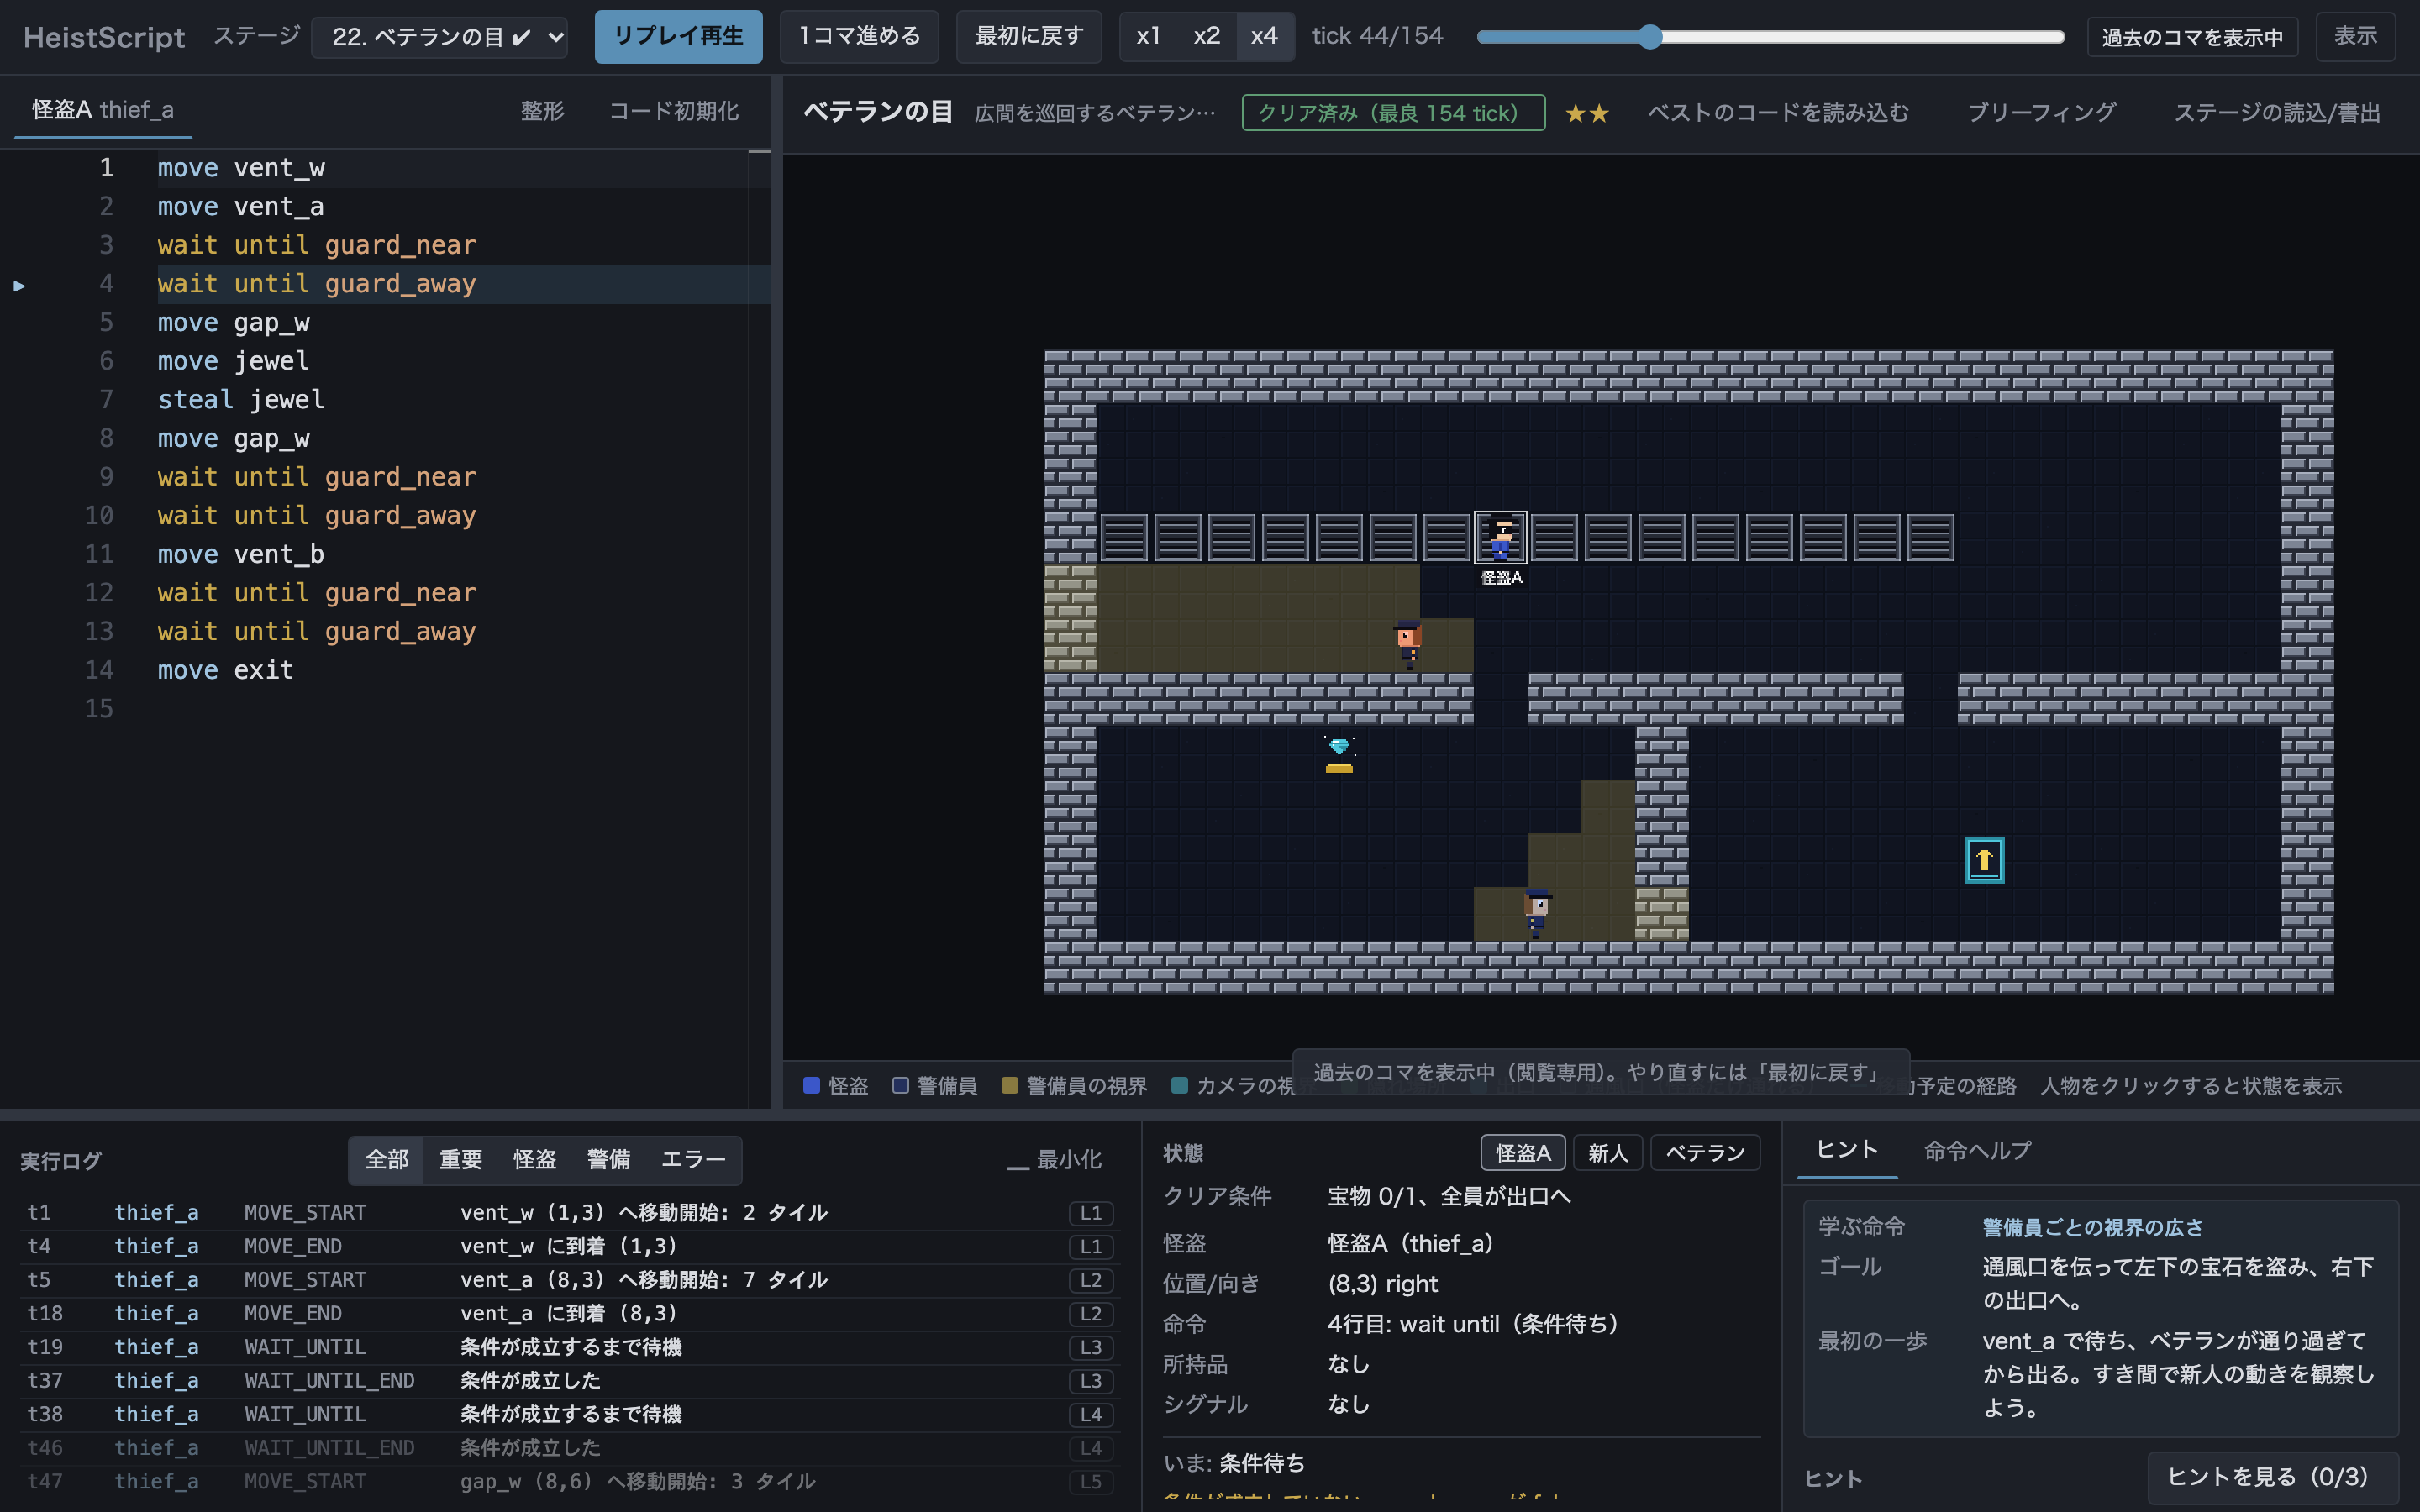Click the blue 怪盗 legend swatch
The width and height of the screenshot is (2420, 1512).
pyautogui.click(x=812, y=1085)
